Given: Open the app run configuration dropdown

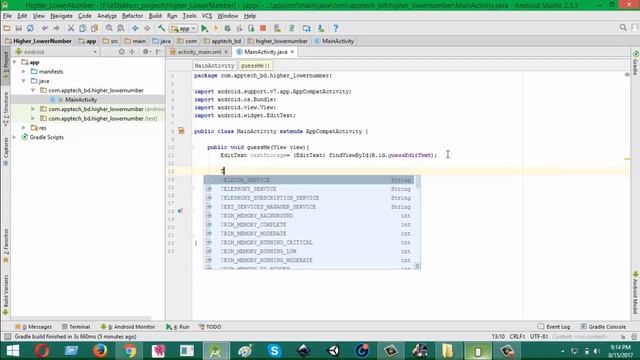Looking at the screenshot, I should click(x=183, y=29).
